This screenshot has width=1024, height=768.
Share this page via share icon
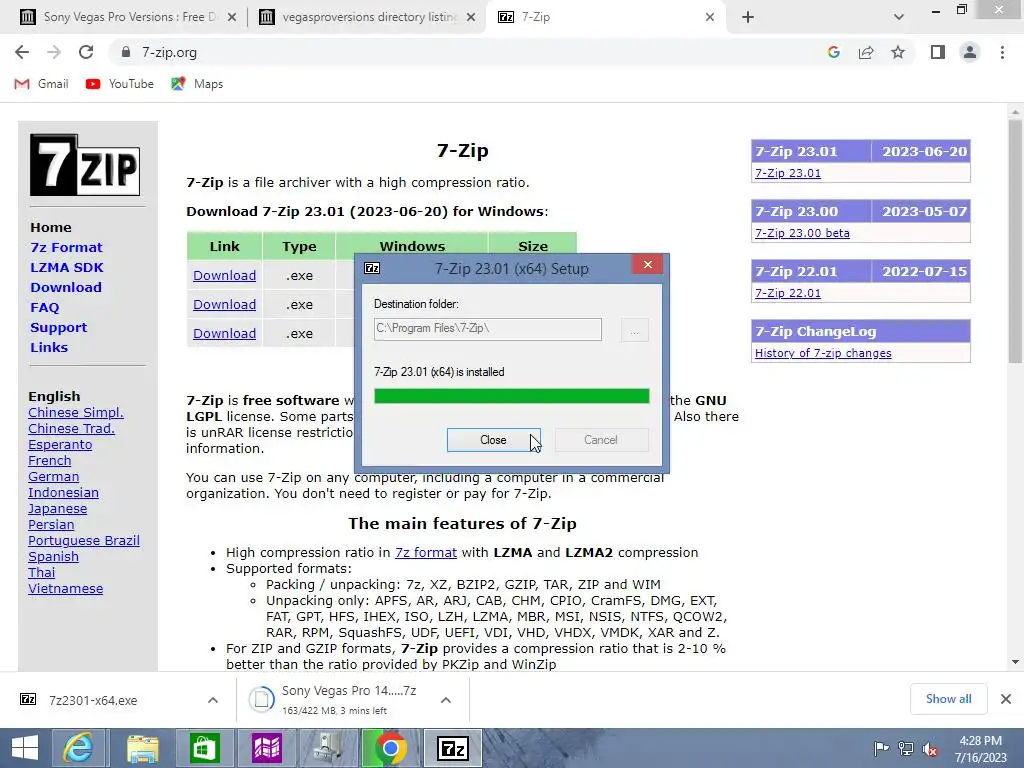[866, 52]
